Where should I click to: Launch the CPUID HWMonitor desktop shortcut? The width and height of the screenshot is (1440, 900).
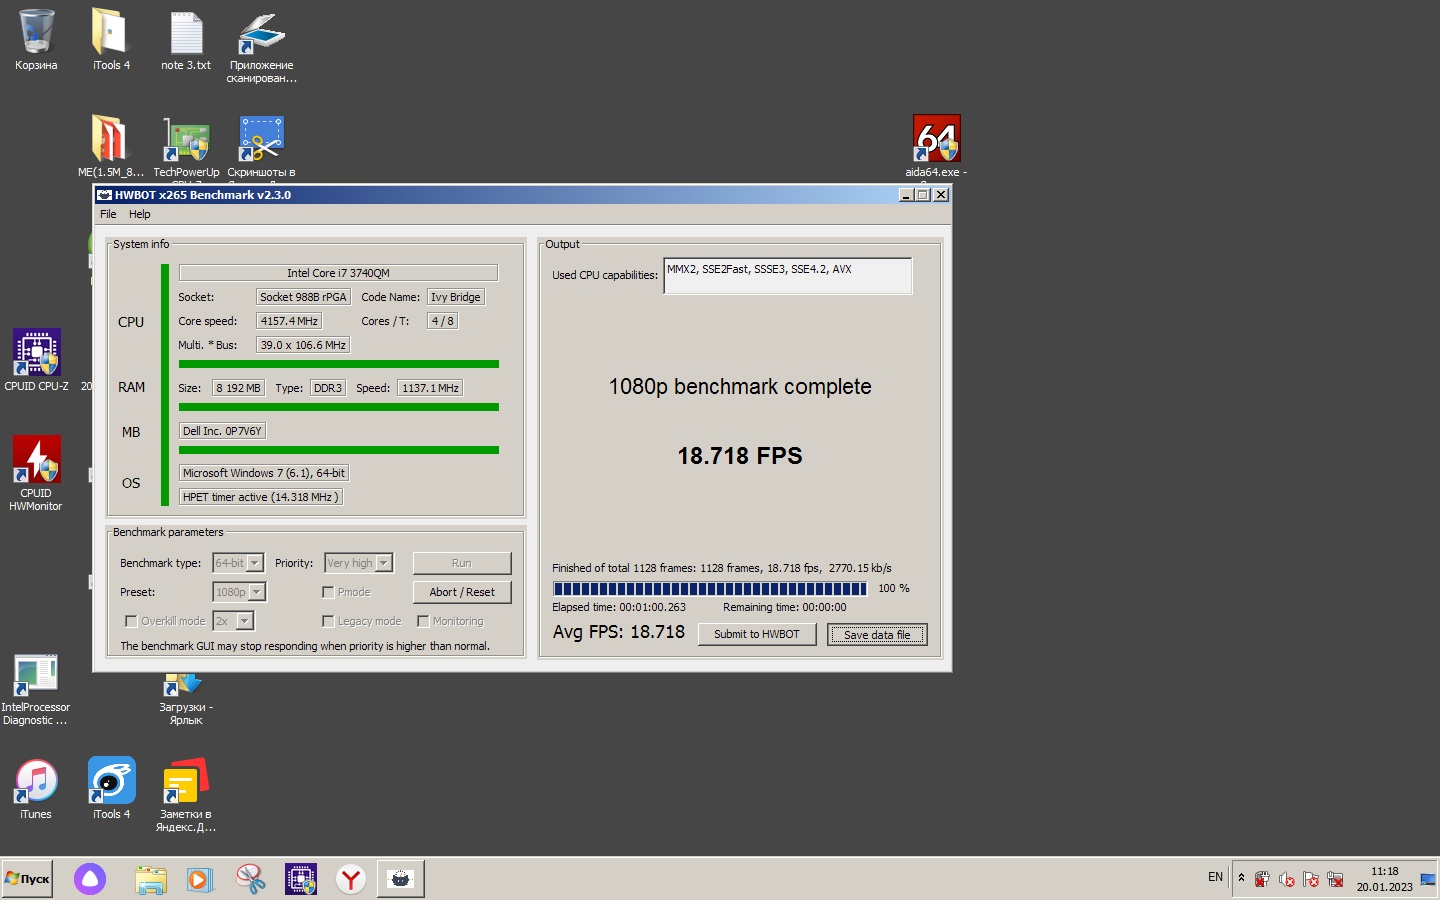pyautogui.click(x=36, y=473)
